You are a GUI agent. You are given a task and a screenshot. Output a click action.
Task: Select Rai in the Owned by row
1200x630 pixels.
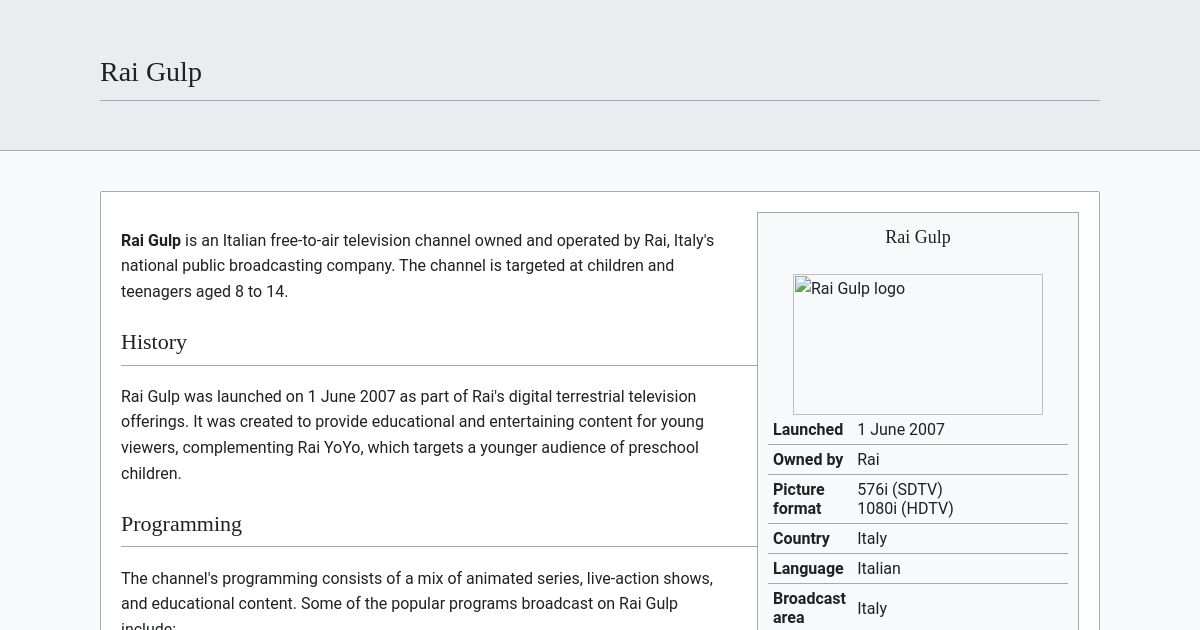868,459
